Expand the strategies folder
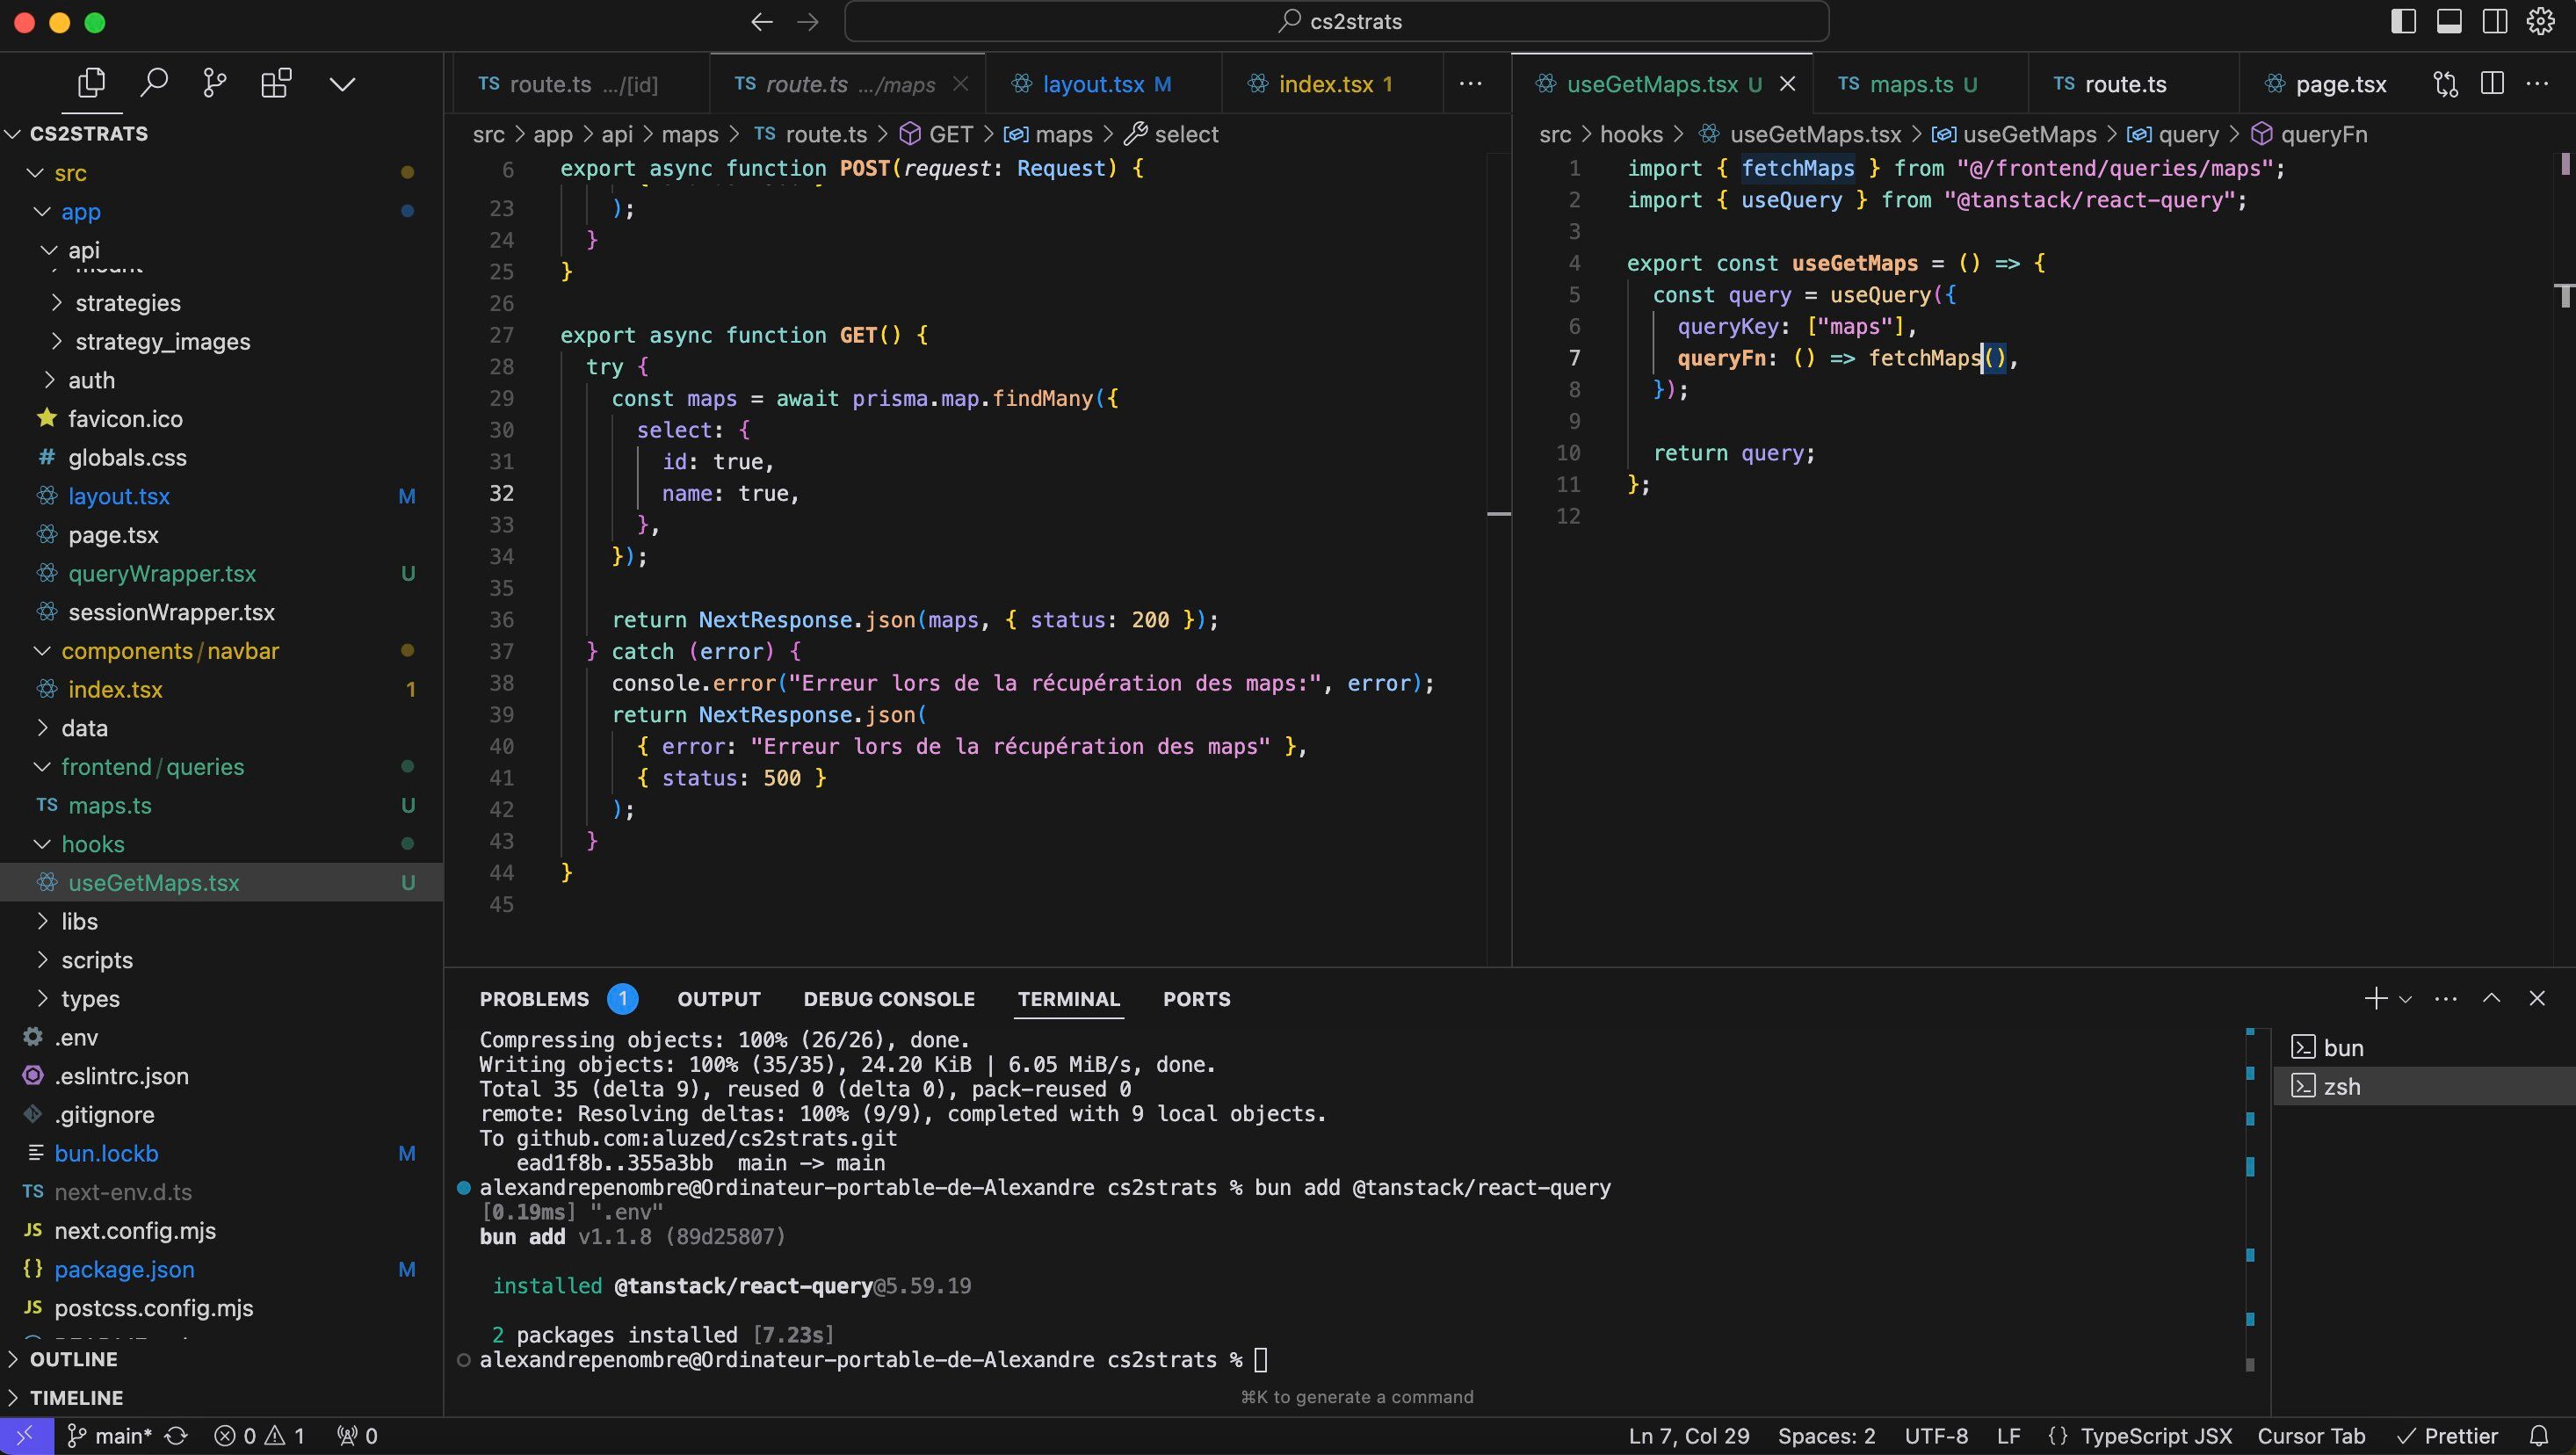2576x1455 pixels. click(x=128, y=303)
